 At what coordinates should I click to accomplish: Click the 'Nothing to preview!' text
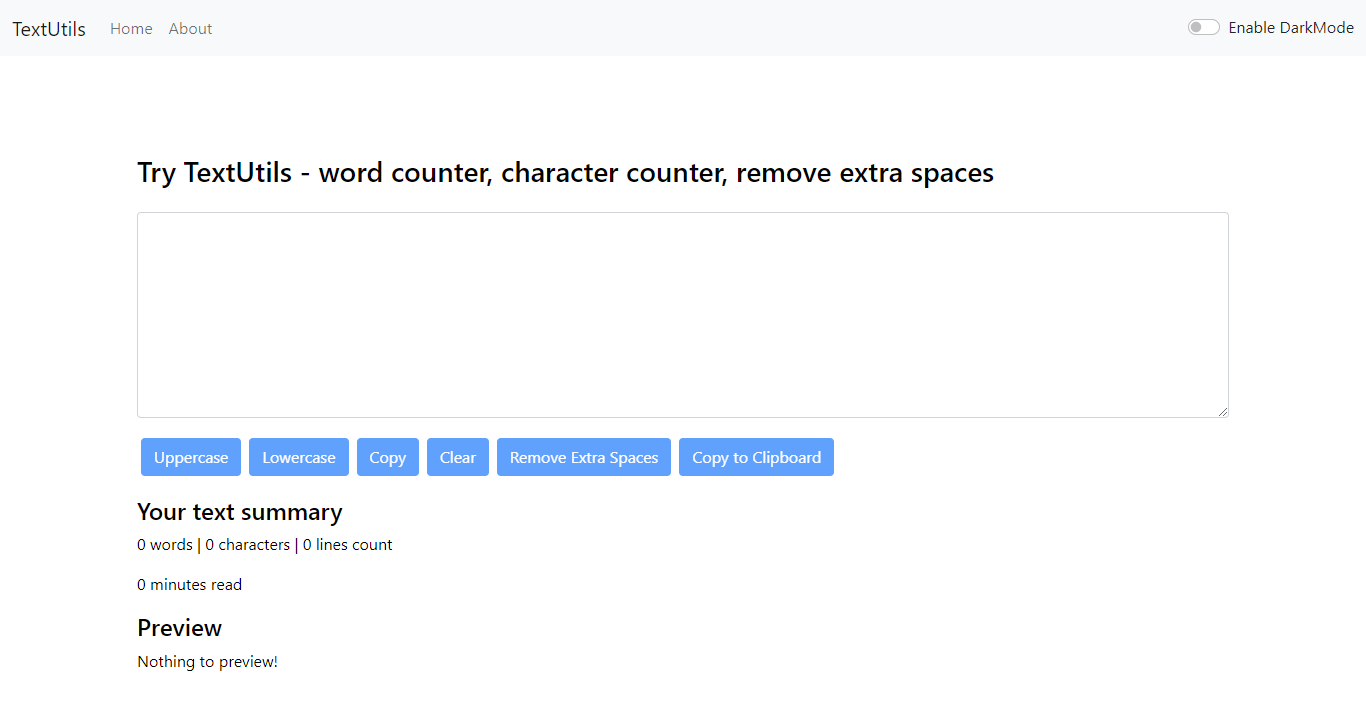207,662
